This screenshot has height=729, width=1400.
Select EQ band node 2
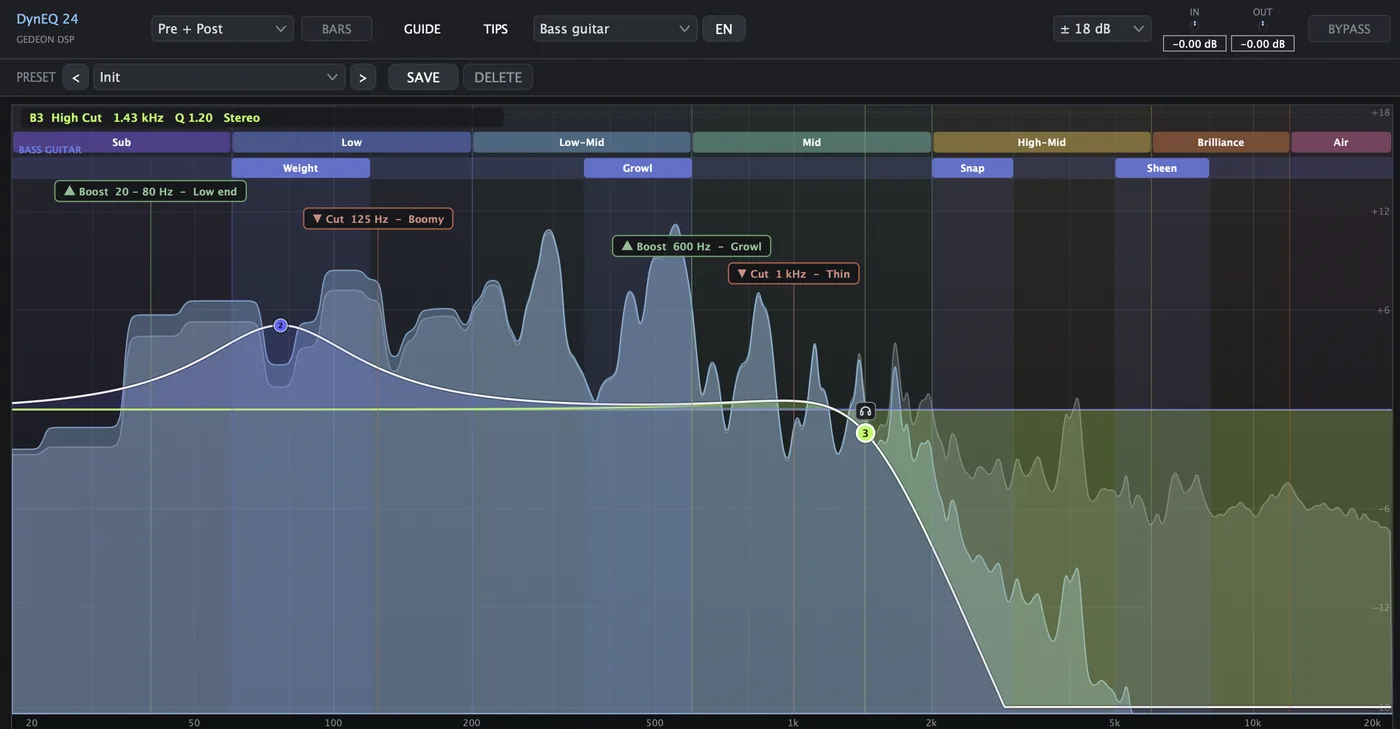pos(281,325)
